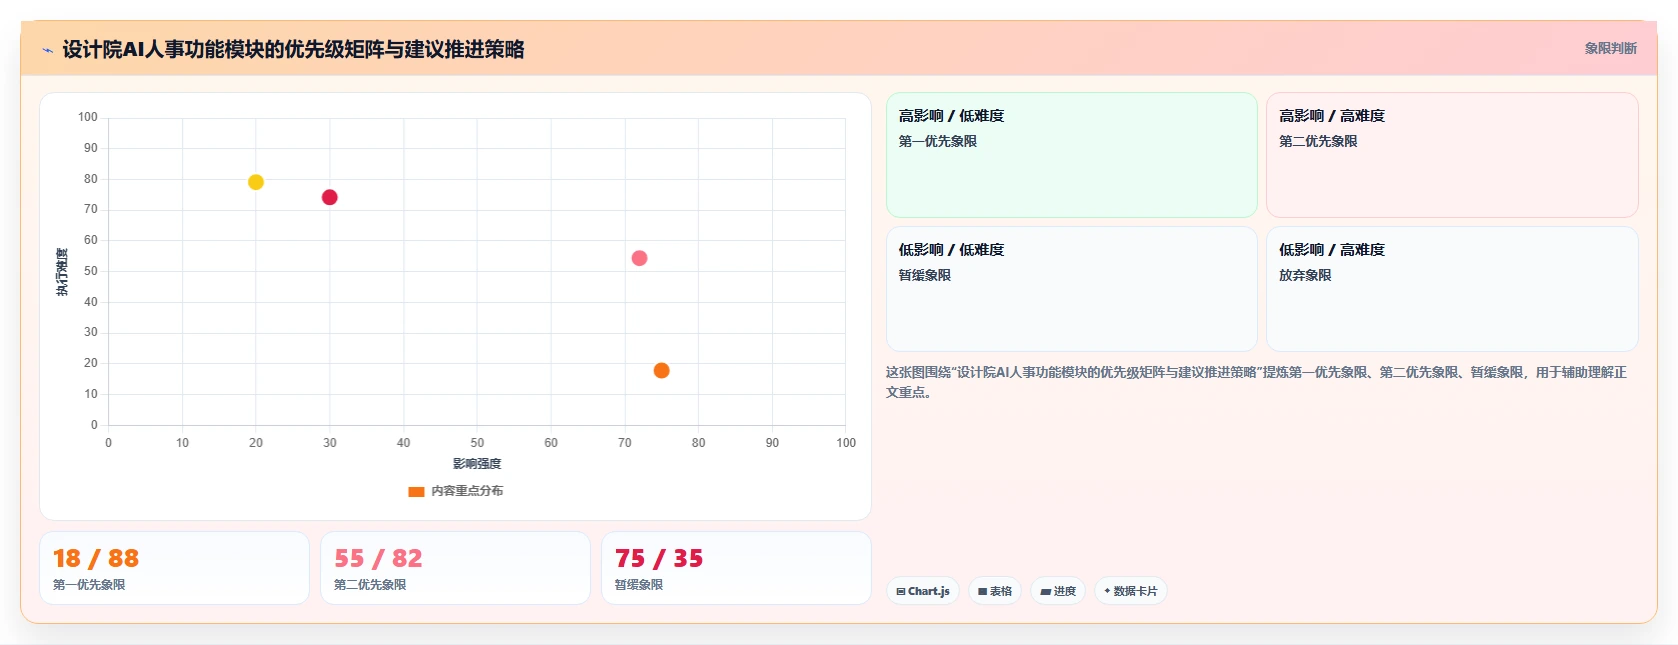Click the x-axis tick label 50

pyautogui.click(x=477, y=443)
